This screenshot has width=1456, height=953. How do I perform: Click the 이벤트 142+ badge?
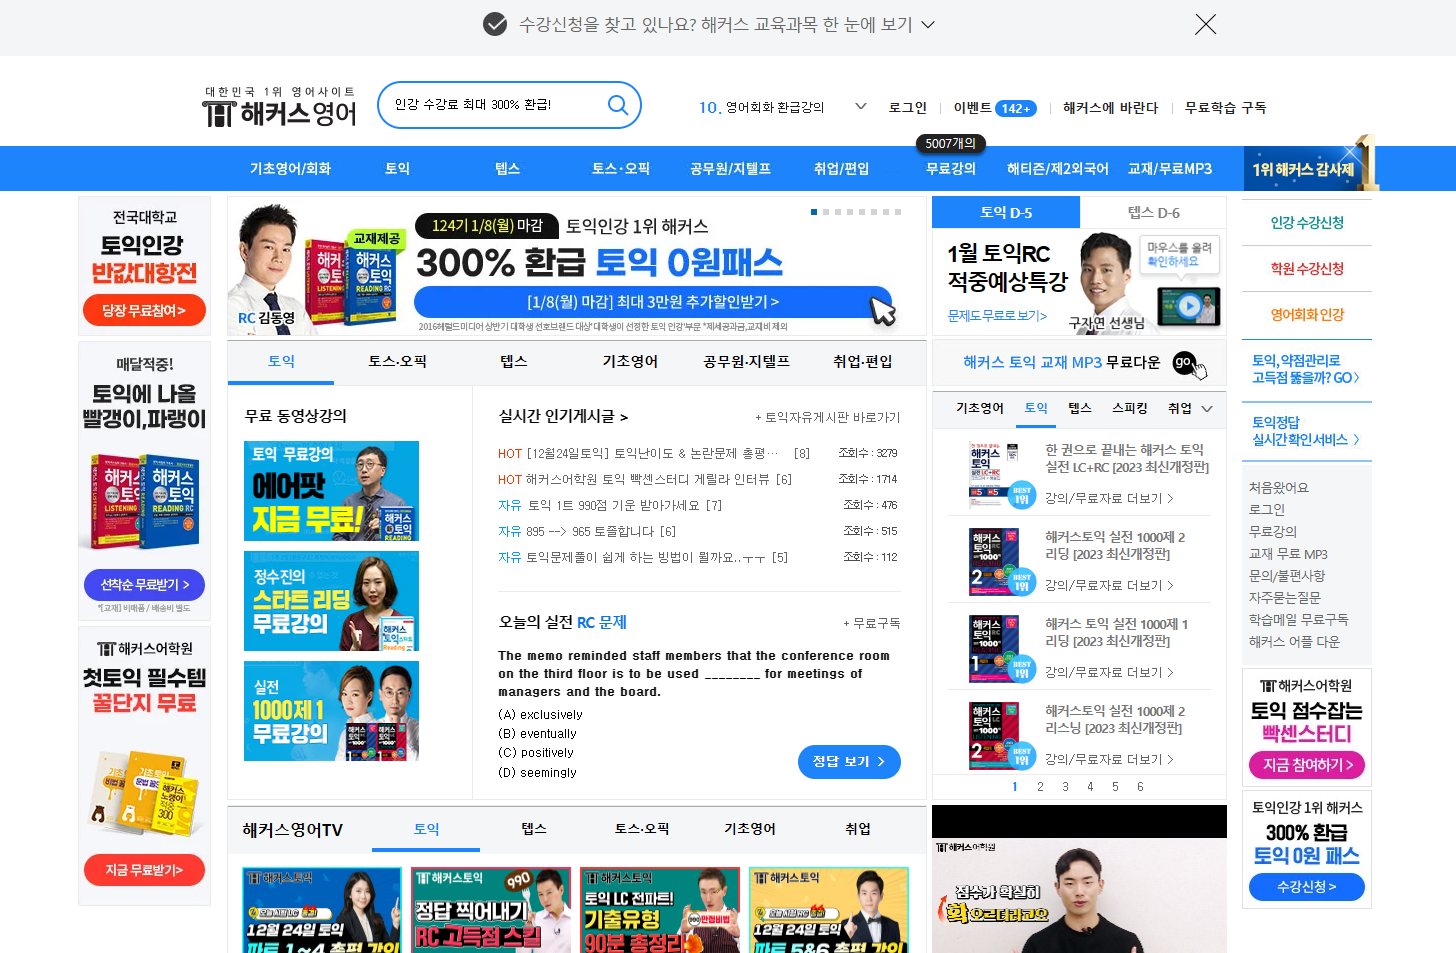[x=993, y=107]
